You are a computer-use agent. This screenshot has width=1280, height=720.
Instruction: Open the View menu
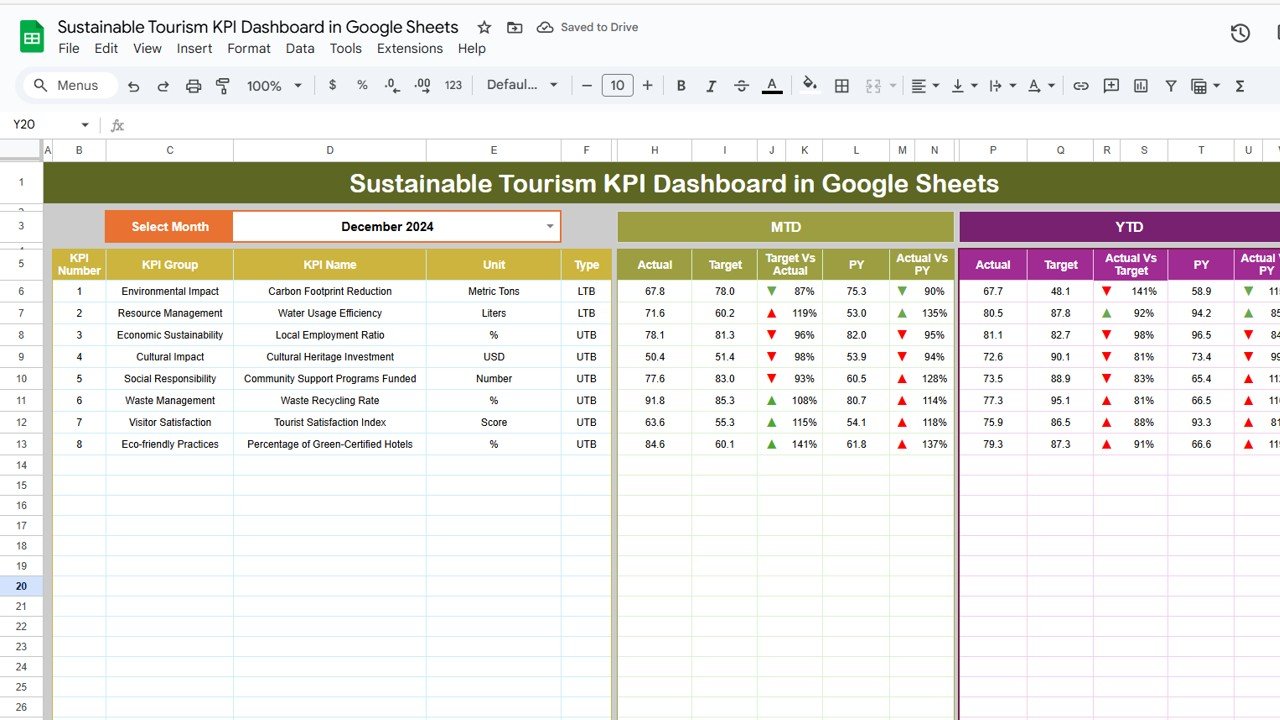click(x=147, y=48)
